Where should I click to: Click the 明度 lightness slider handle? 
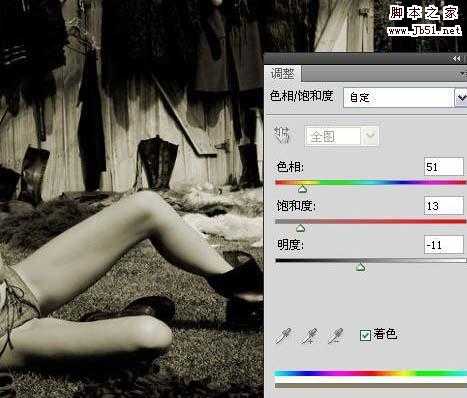pos(361,267)
